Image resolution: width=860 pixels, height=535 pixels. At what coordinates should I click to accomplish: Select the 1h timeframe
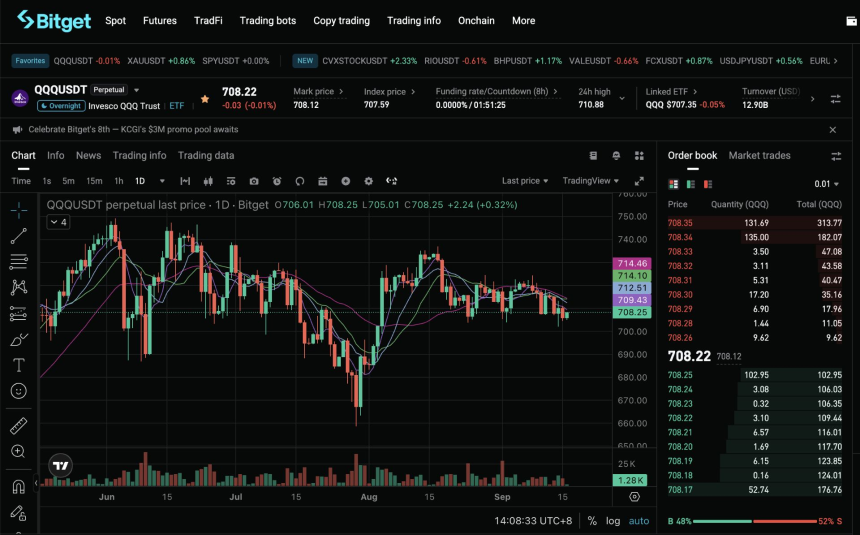coord(118,181)
